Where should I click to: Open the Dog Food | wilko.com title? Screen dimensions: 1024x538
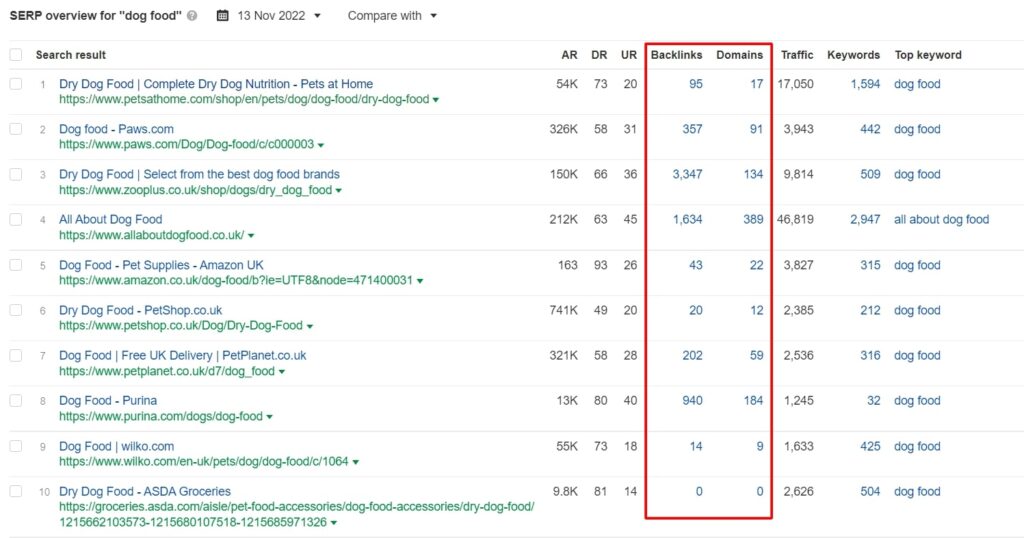pyautogui.click(x=116, y=446)
